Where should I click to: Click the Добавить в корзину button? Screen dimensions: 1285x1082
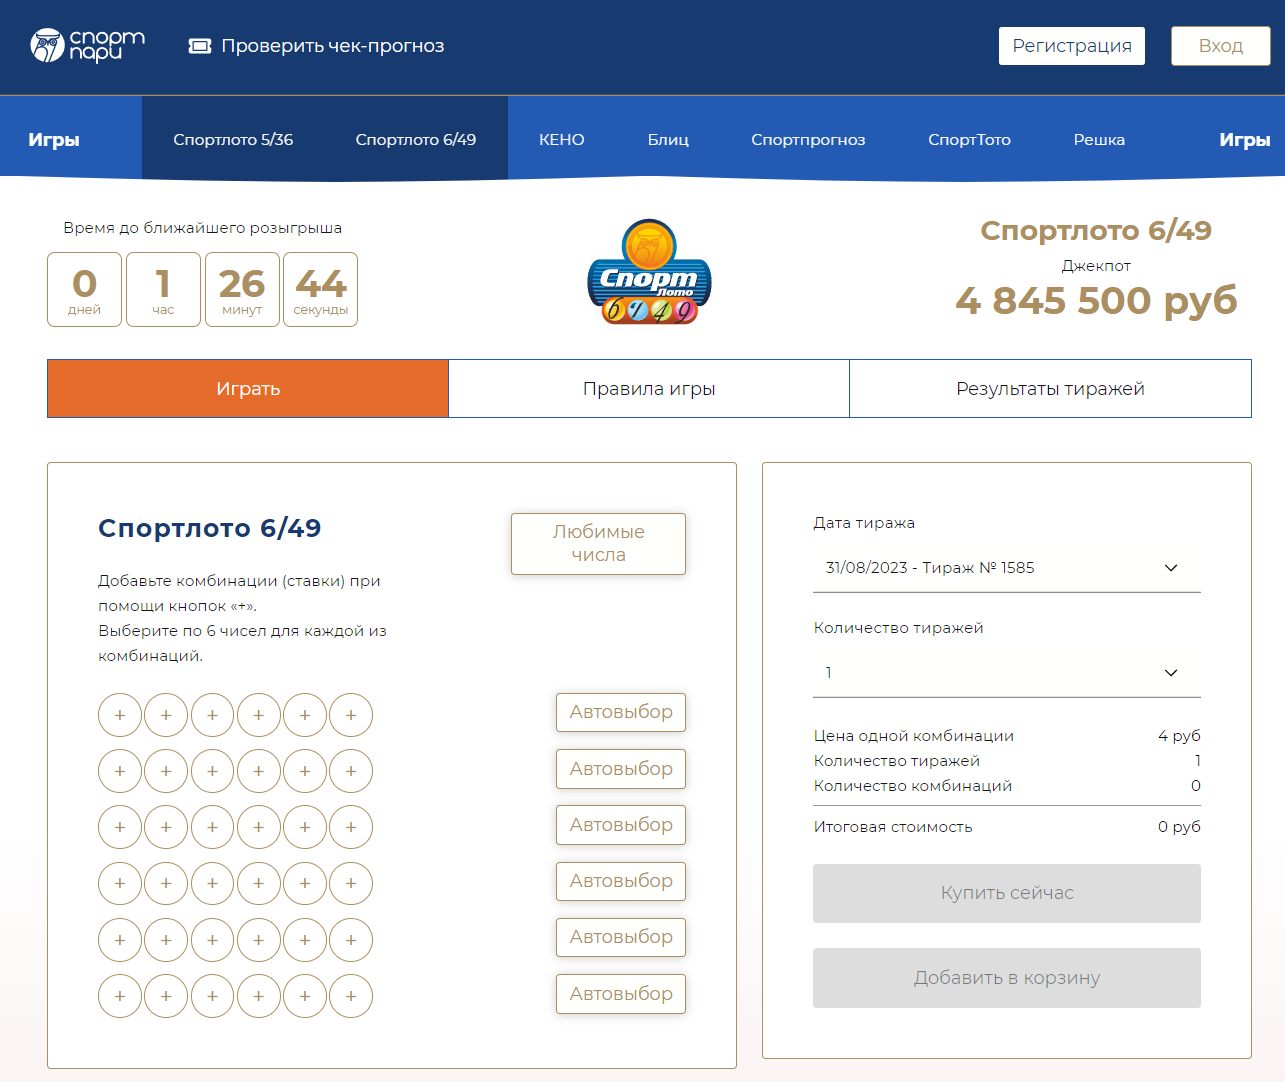(1007, 978)
